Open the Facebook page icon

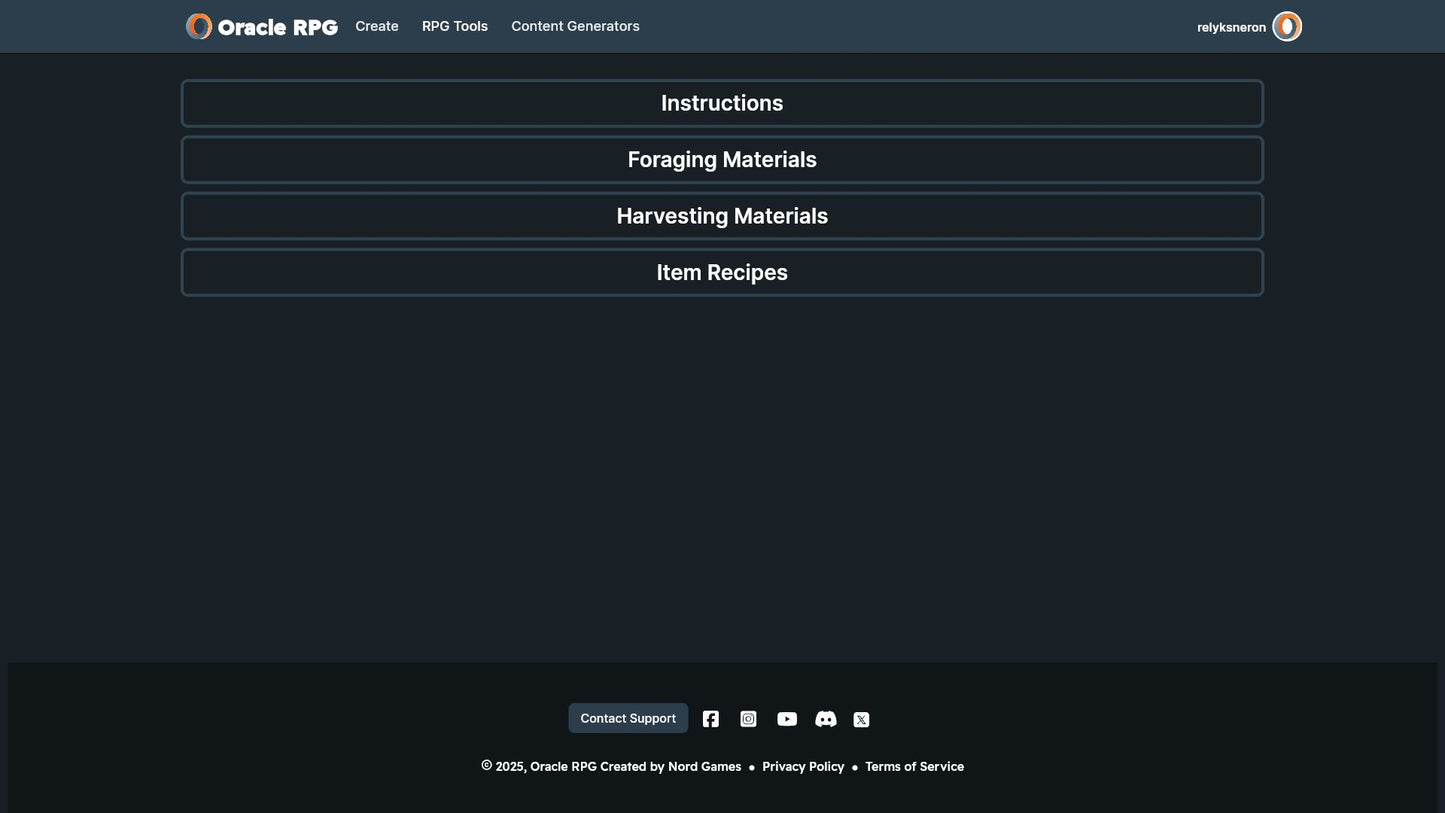711,719
